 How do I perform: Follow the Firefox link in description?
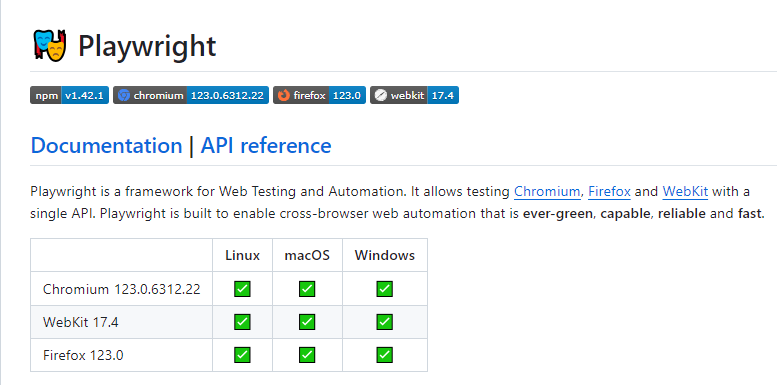pos(609,191)
